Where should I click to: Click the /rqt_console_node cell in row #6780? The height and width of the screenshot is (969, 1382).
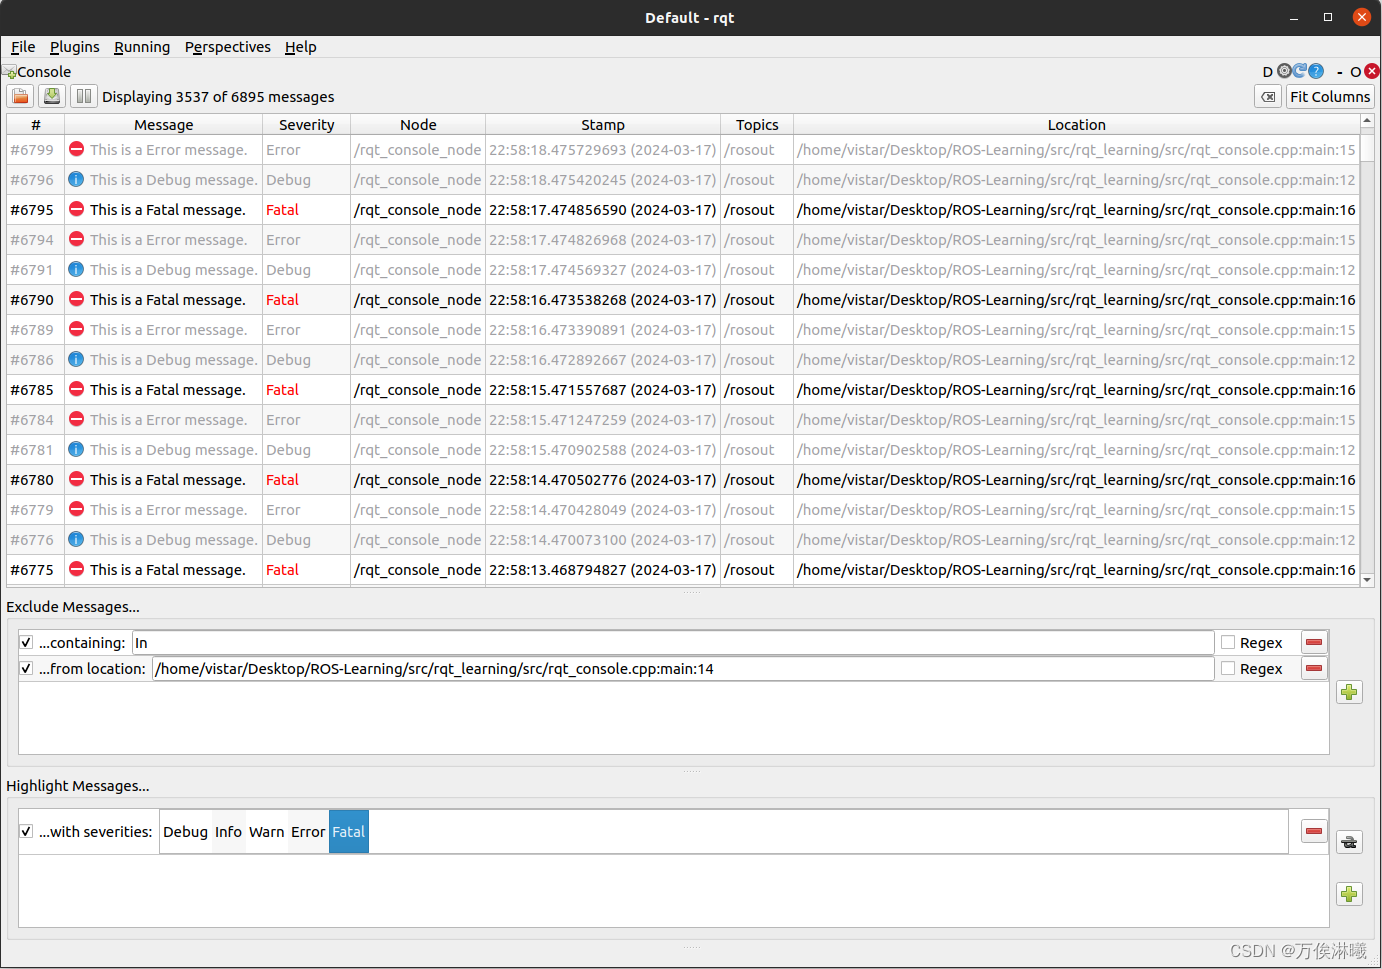point(418,480)
